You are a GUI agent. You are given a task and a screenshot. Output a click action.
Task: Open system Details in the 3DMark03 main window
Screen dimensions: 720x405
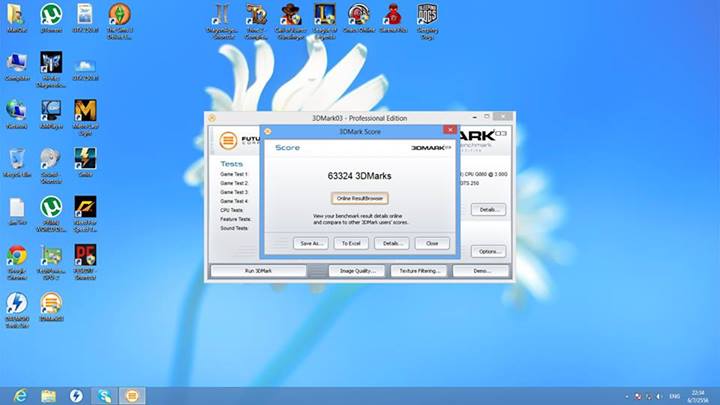pos(488,210)
